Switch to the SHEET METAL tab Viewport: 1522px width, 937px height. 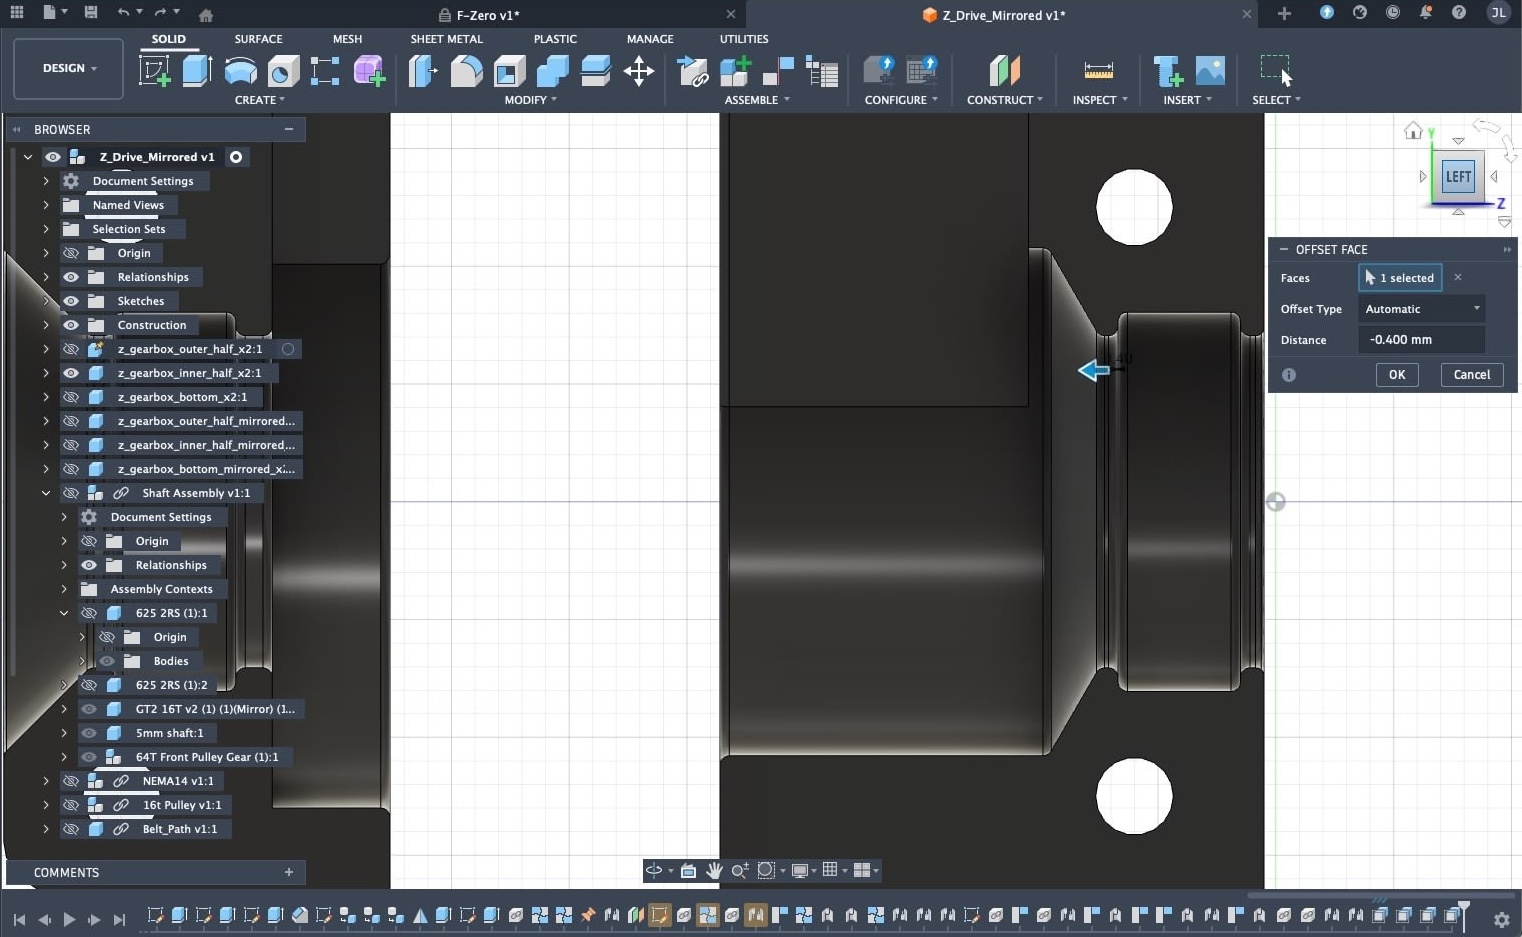pos(446,39)
